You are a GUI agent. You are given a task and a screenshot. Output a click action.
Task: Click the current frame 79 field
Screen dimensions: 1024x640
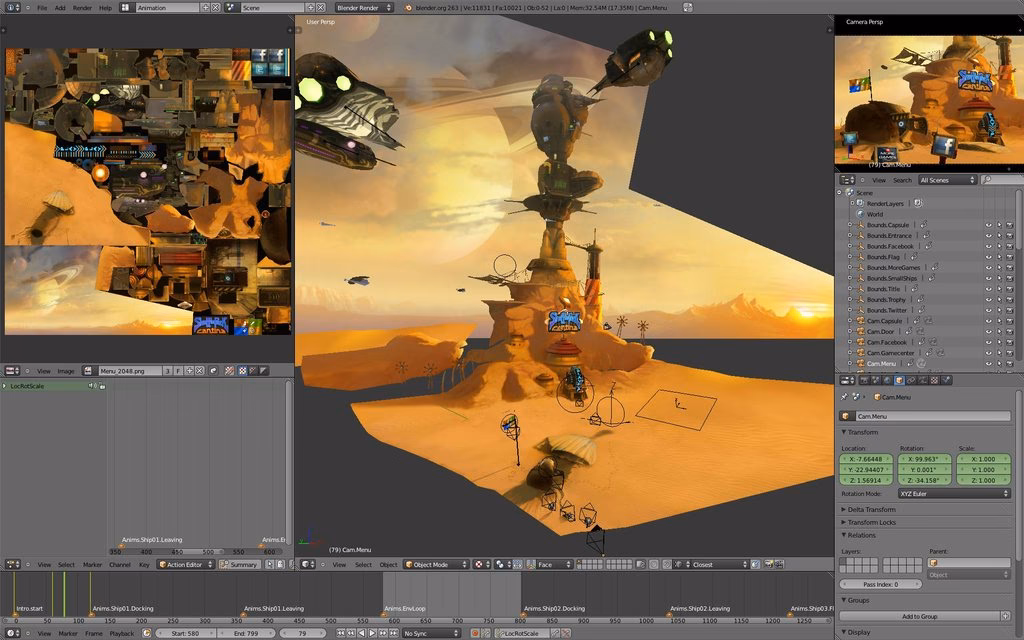[x=302, y=633]
